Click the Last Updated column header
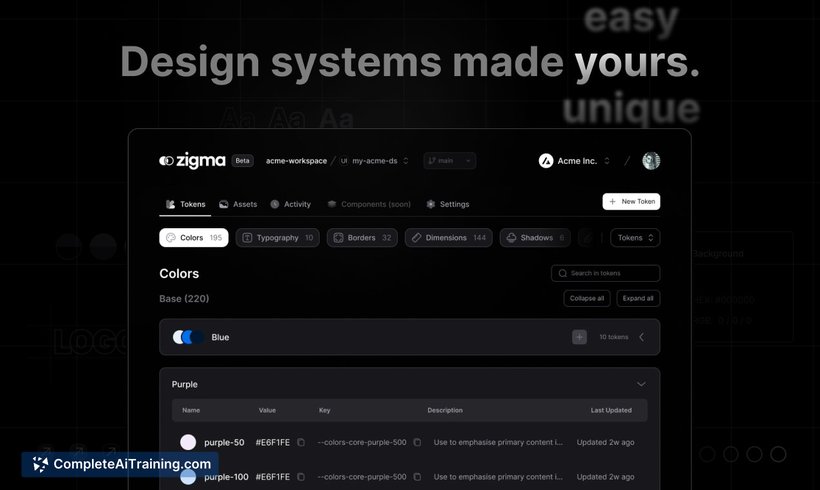The height and width of the screenshot is (490, 820). (x=611, y=410)
